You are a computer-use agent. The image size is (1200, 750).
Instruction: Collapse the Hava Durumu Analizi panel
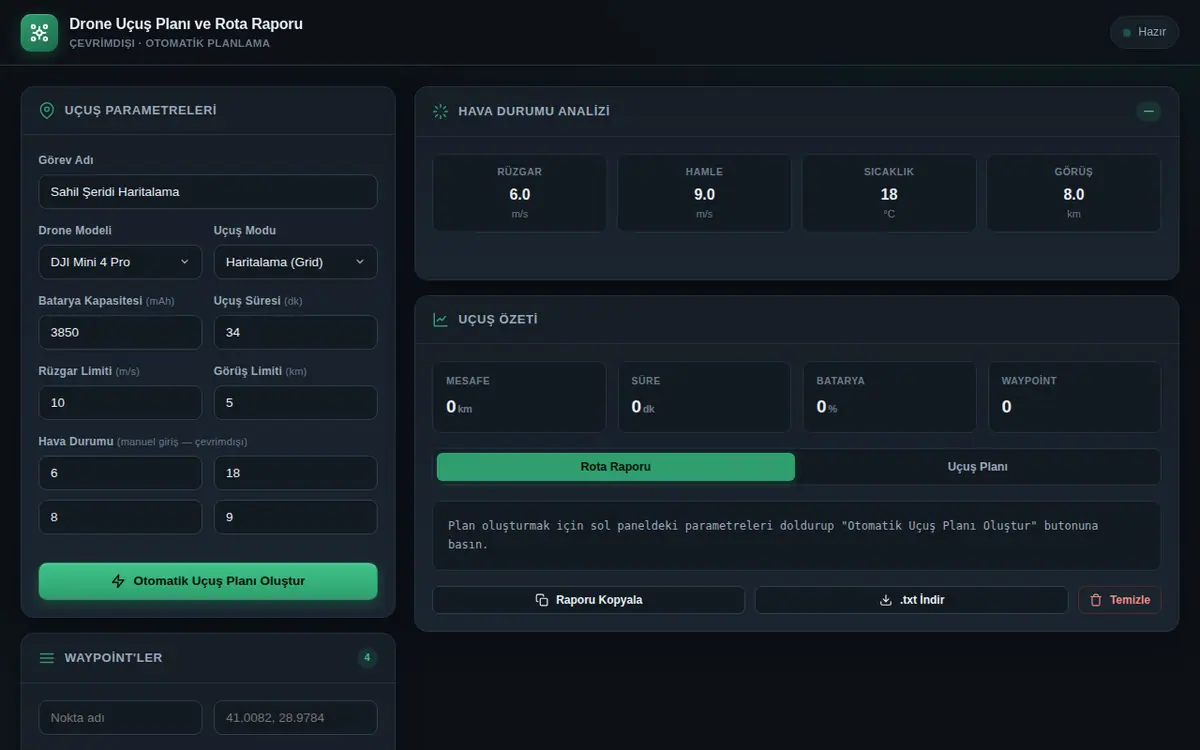(x=1148, y=111)
